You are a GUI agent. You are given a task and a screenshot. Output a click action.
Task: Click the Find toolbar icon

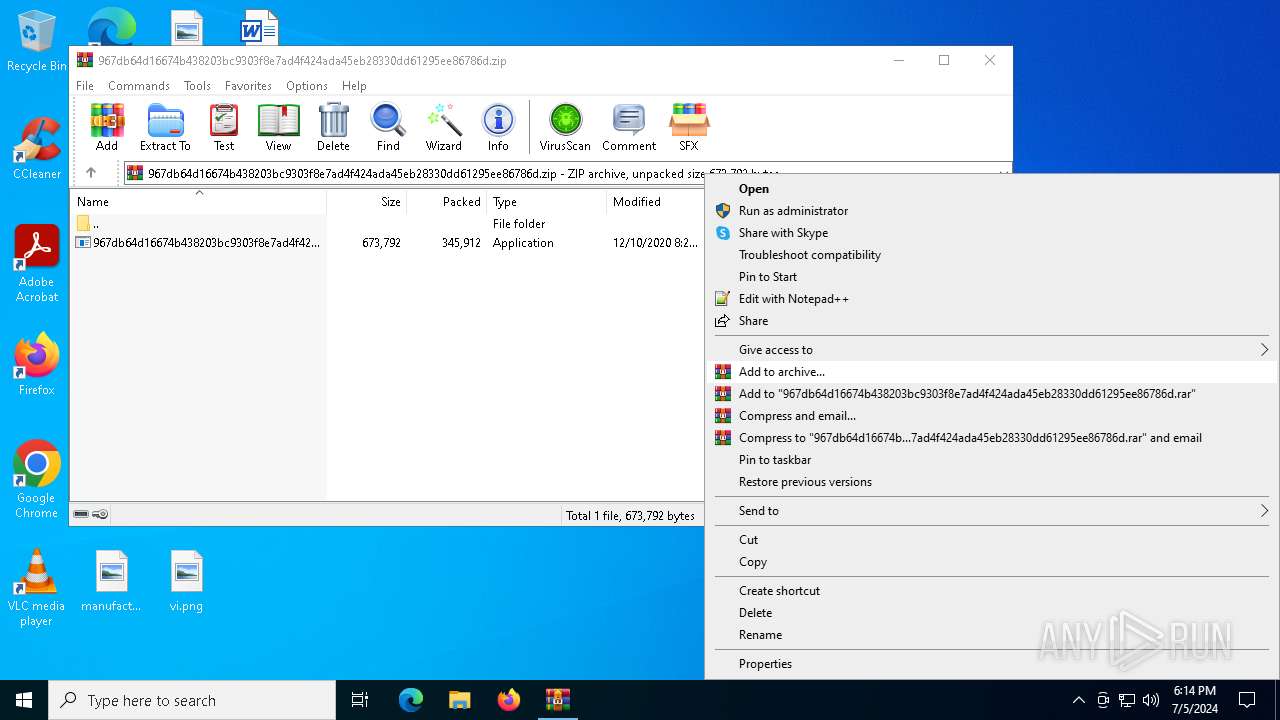click(x=388, y=127)
